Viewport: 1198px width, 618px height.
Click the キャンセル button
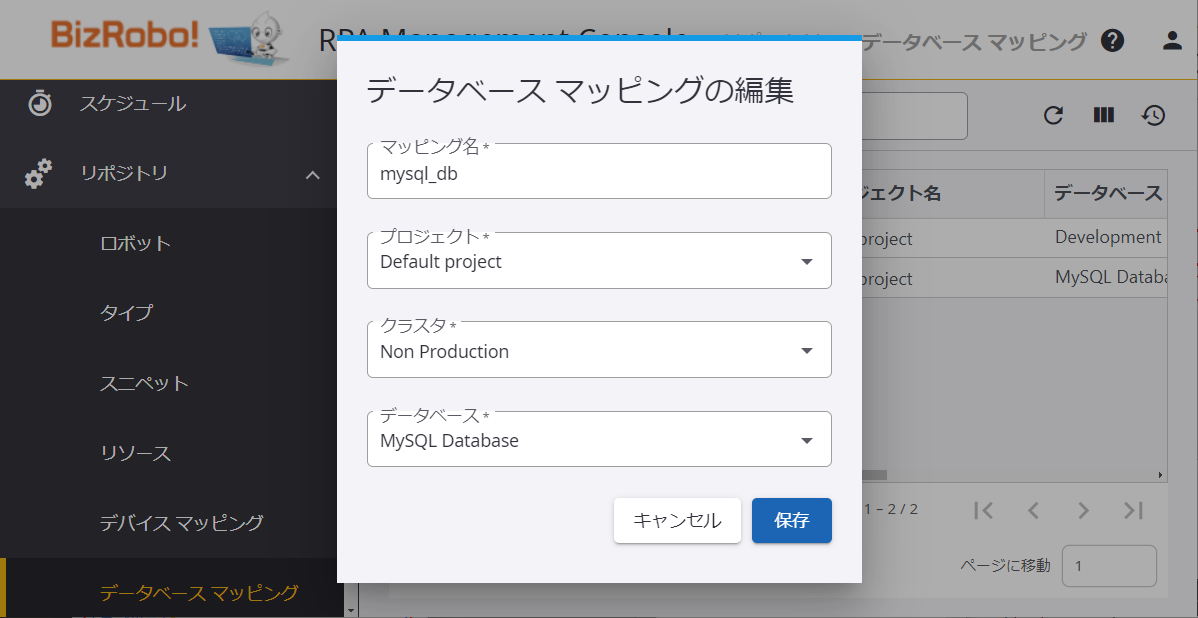click(677, 520)
